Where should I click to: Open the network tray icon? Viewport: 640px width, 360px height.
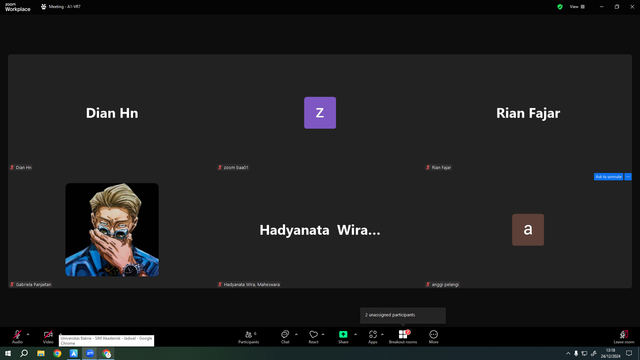(x=584, y=353)
